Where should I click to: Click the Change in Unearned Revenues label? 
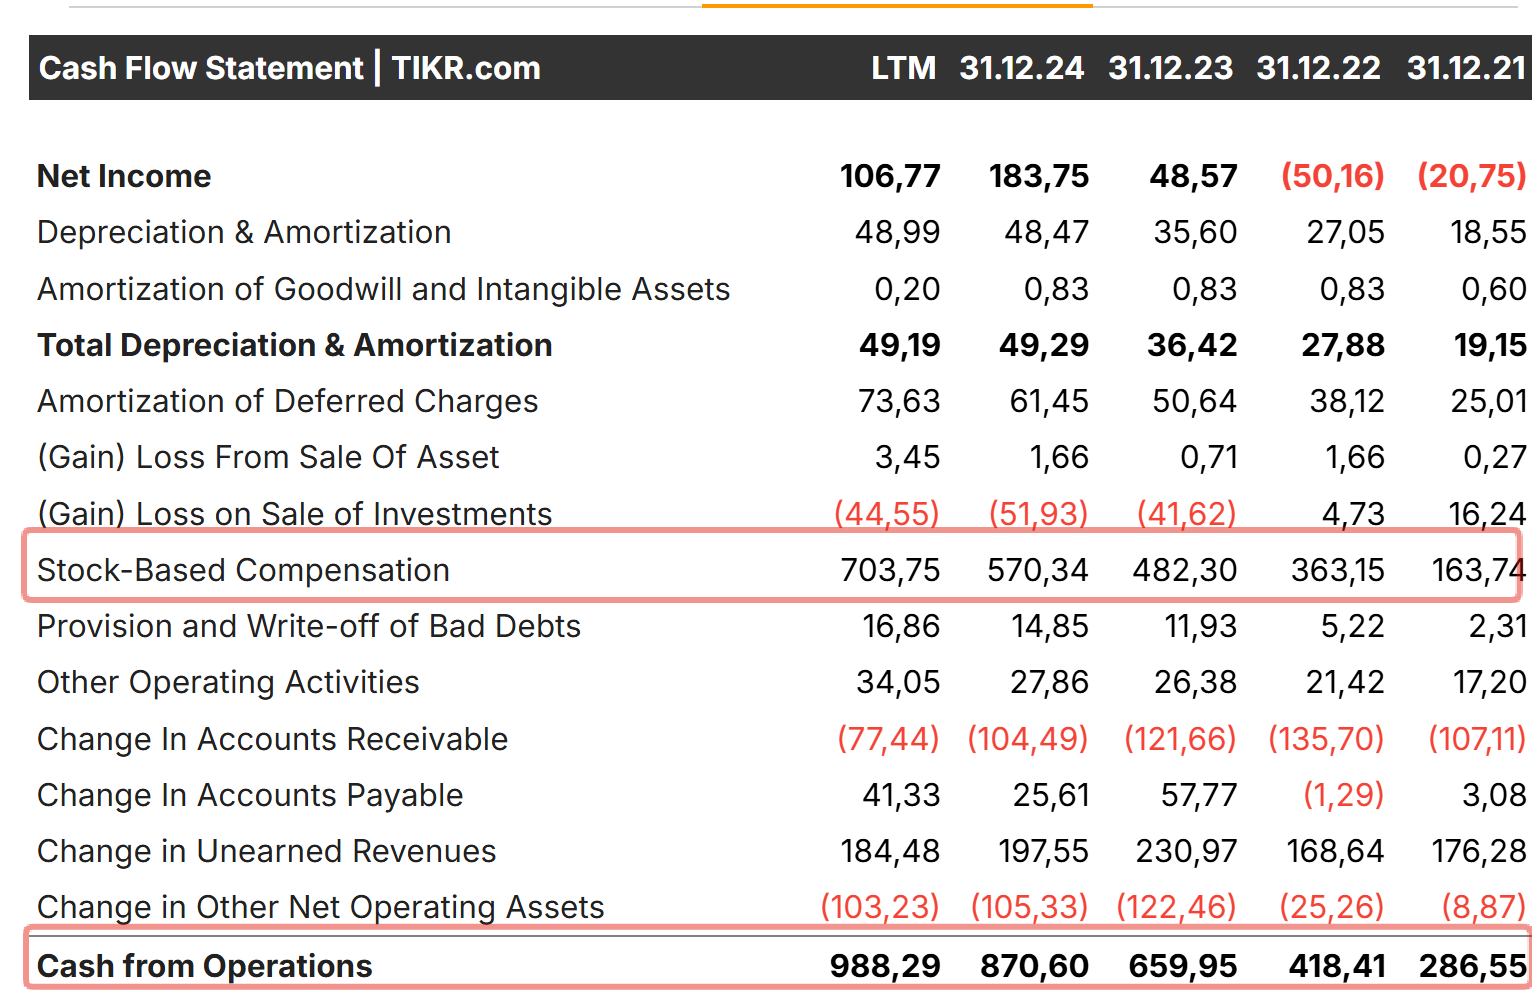click(x=266, y=851)
